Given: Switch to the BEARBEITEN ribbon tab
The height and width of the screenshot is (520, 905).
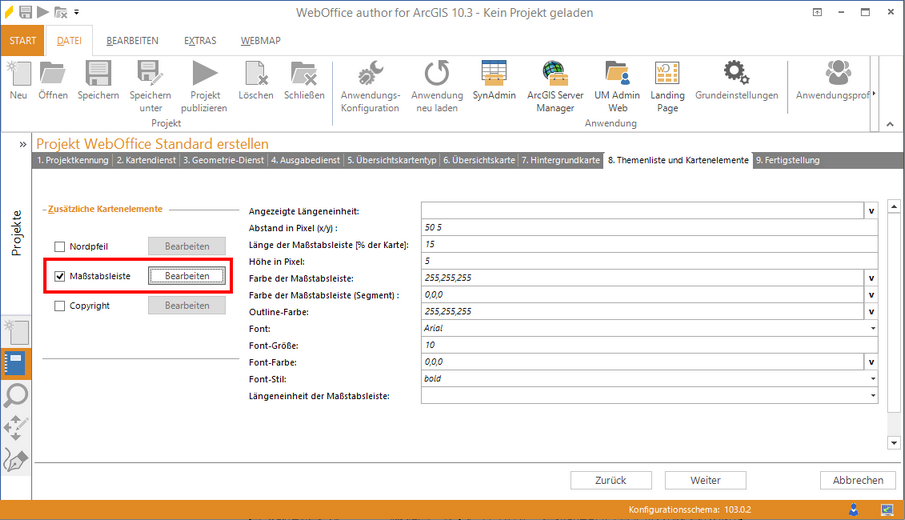Looking at the screenshot, I should (x=132, y=41).
